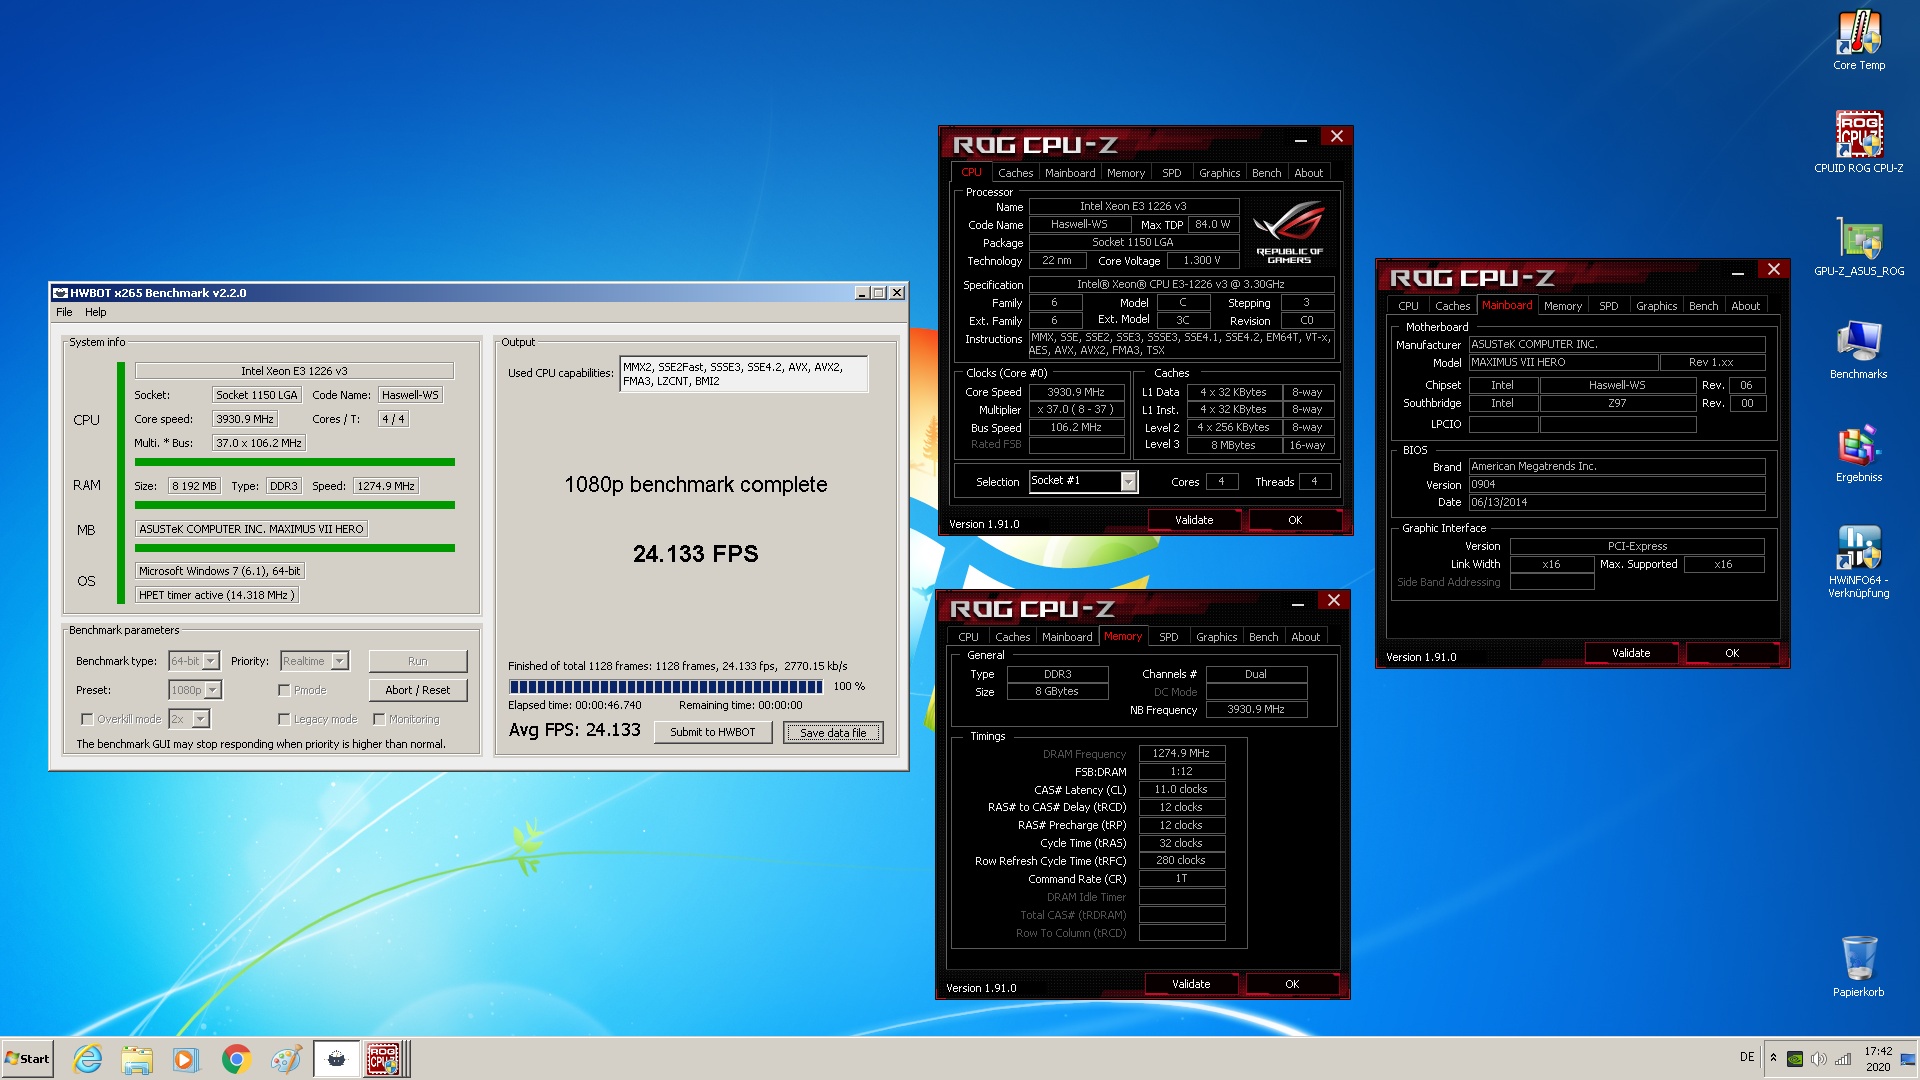Click the DRAM Frequency 1274.9 MHz field
The height and width of the screenshot is (1080, 1920).
point(1181,753)
